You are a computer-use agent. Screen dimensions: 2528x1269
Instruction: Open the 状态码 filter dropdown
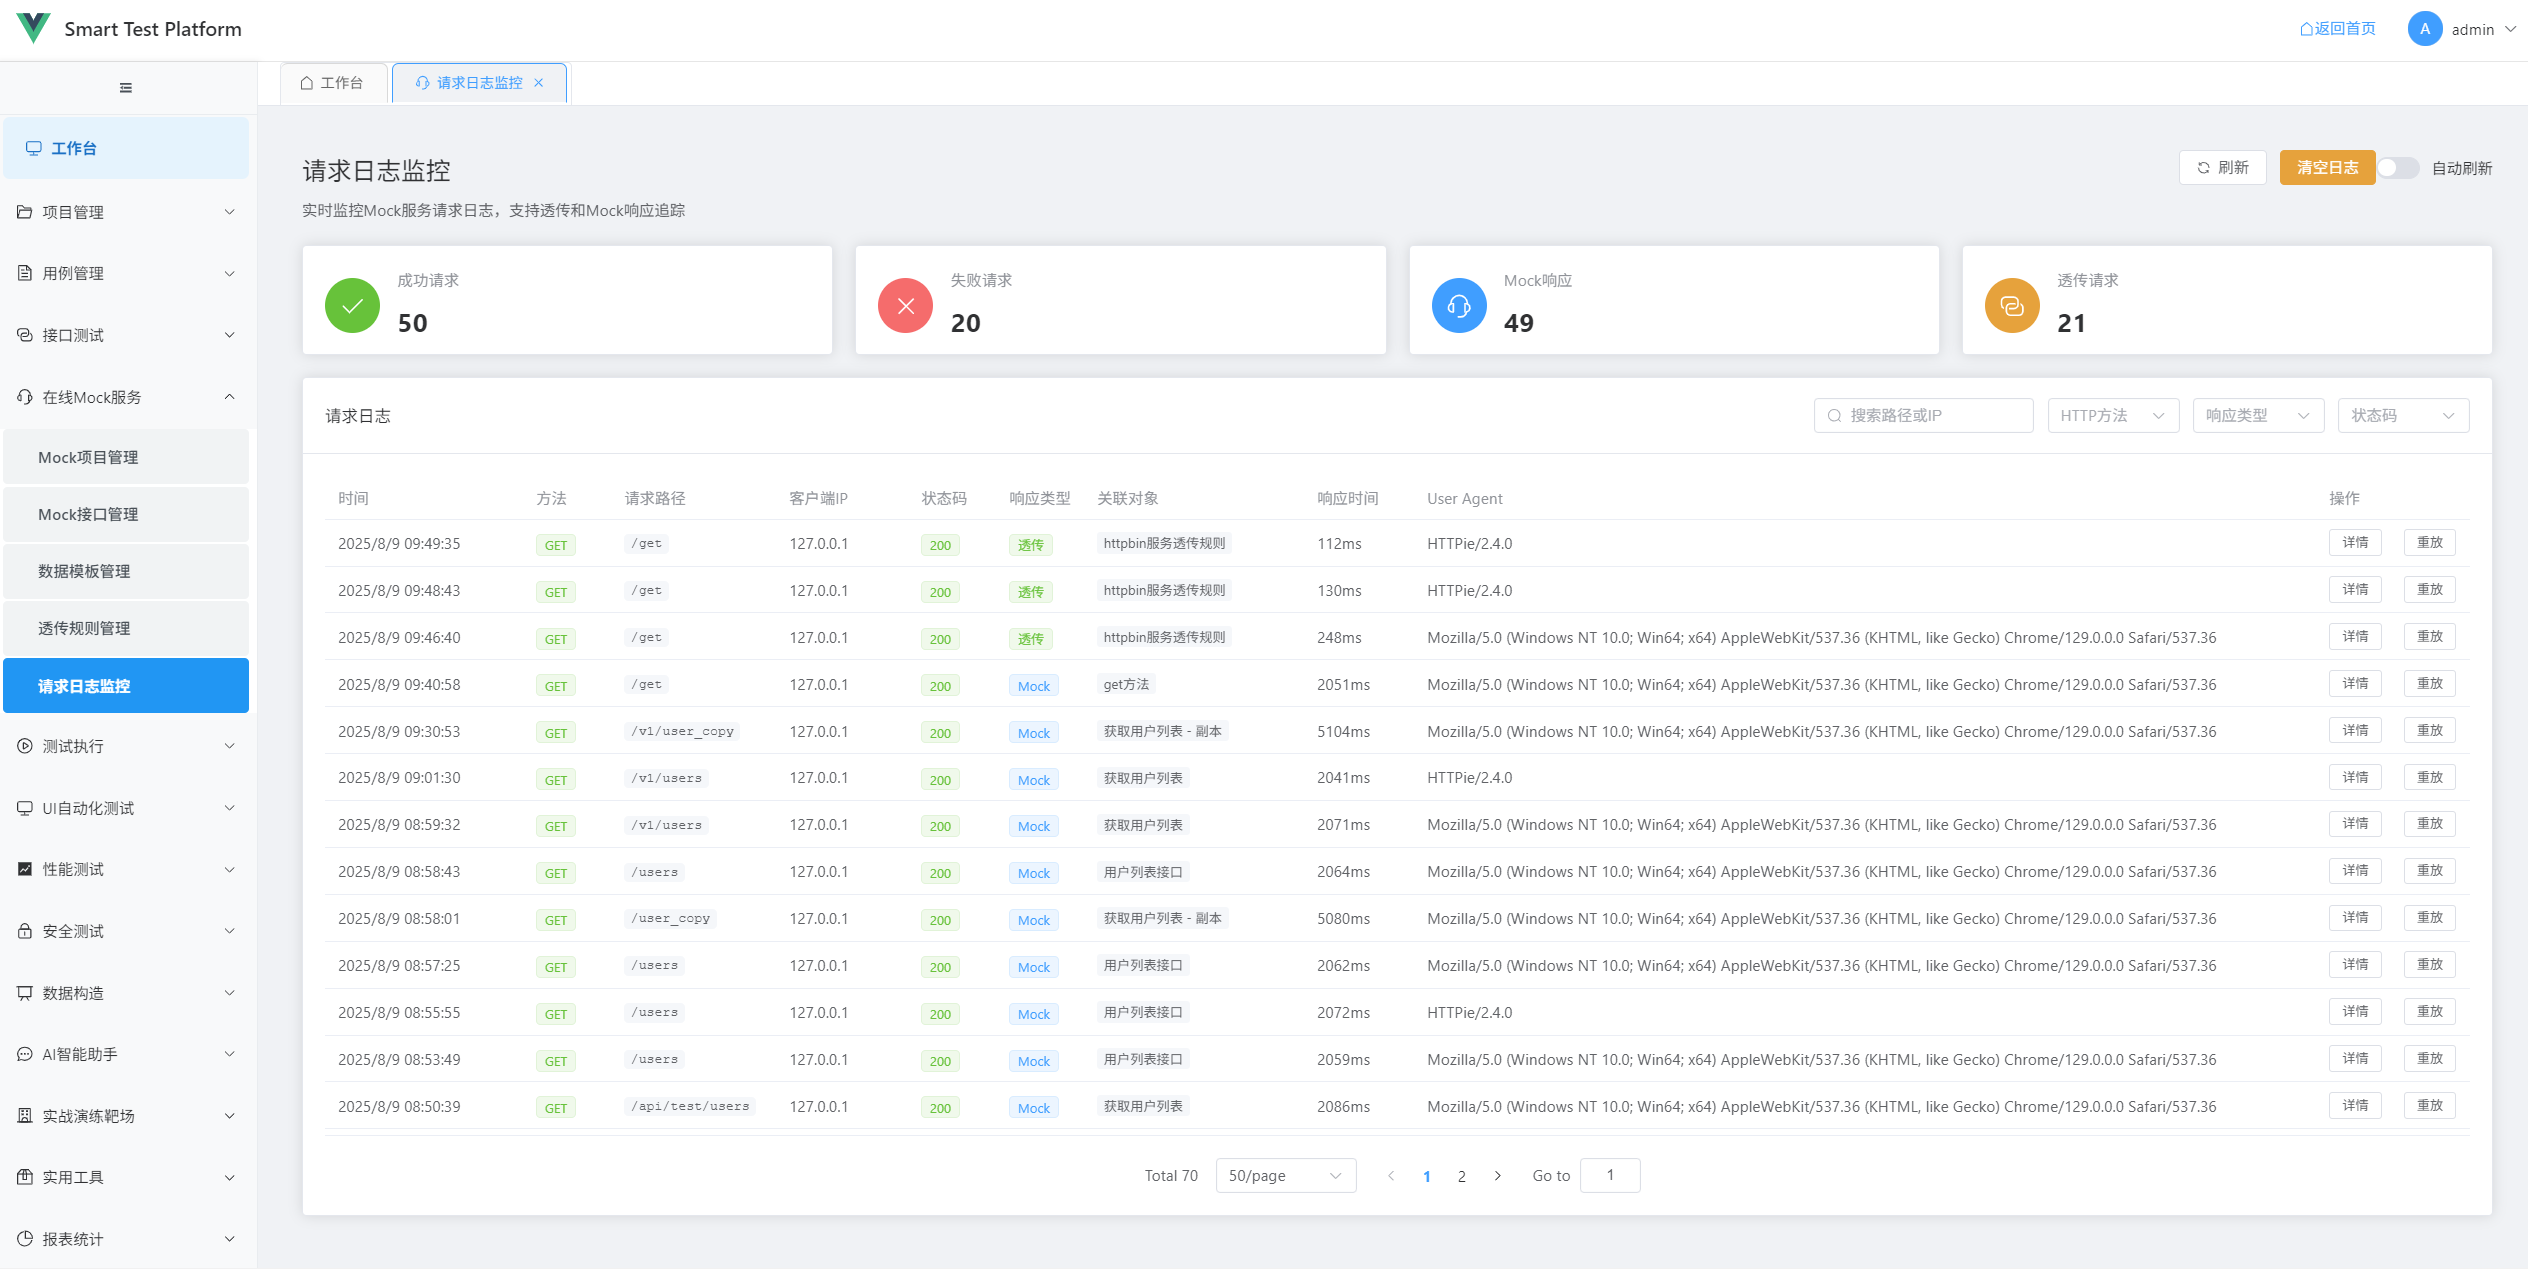pyautogui.click(x=2402, y=416)
